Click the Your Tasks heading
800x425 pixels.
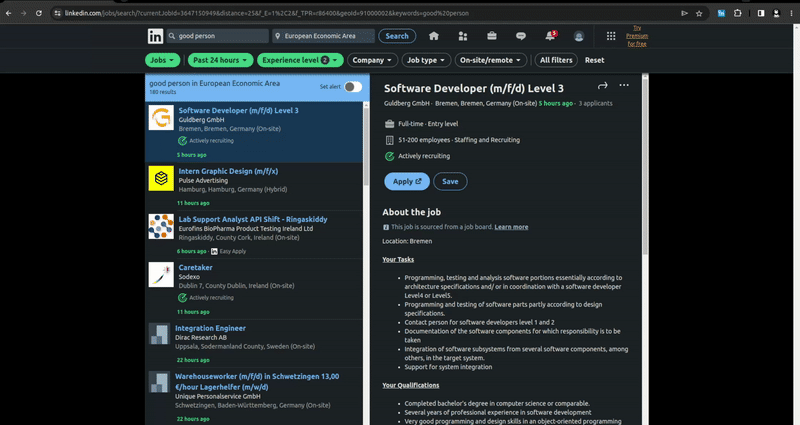[x=398, y=260]
